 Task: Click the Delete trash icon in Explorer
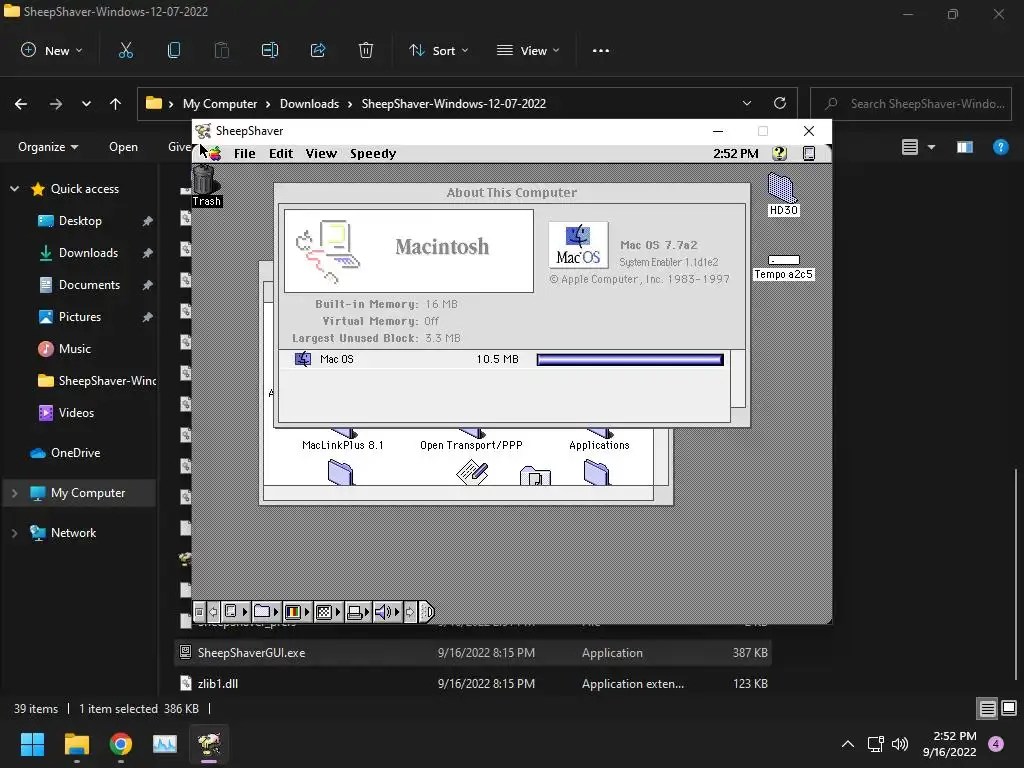tap(366, 50)
